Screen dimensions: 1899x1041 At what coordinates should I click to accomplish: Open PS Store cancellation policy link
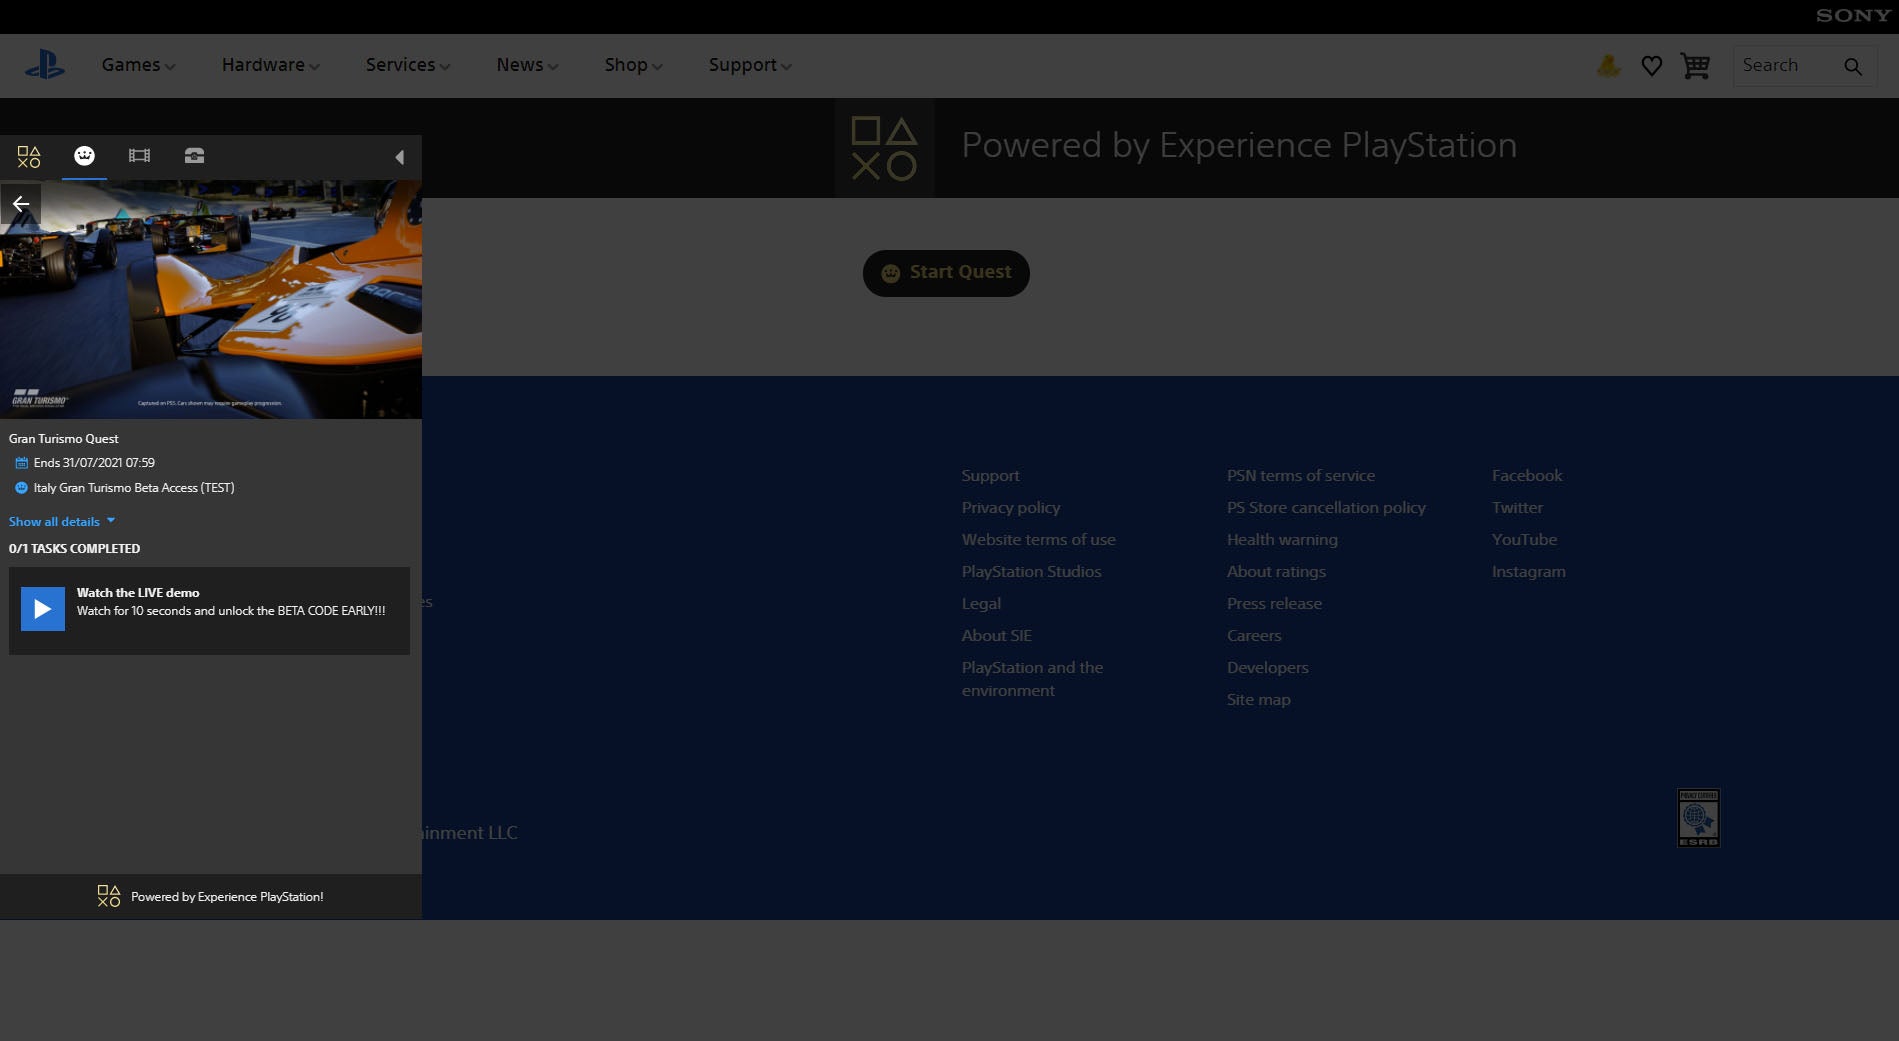click(x=1326, y=508)
